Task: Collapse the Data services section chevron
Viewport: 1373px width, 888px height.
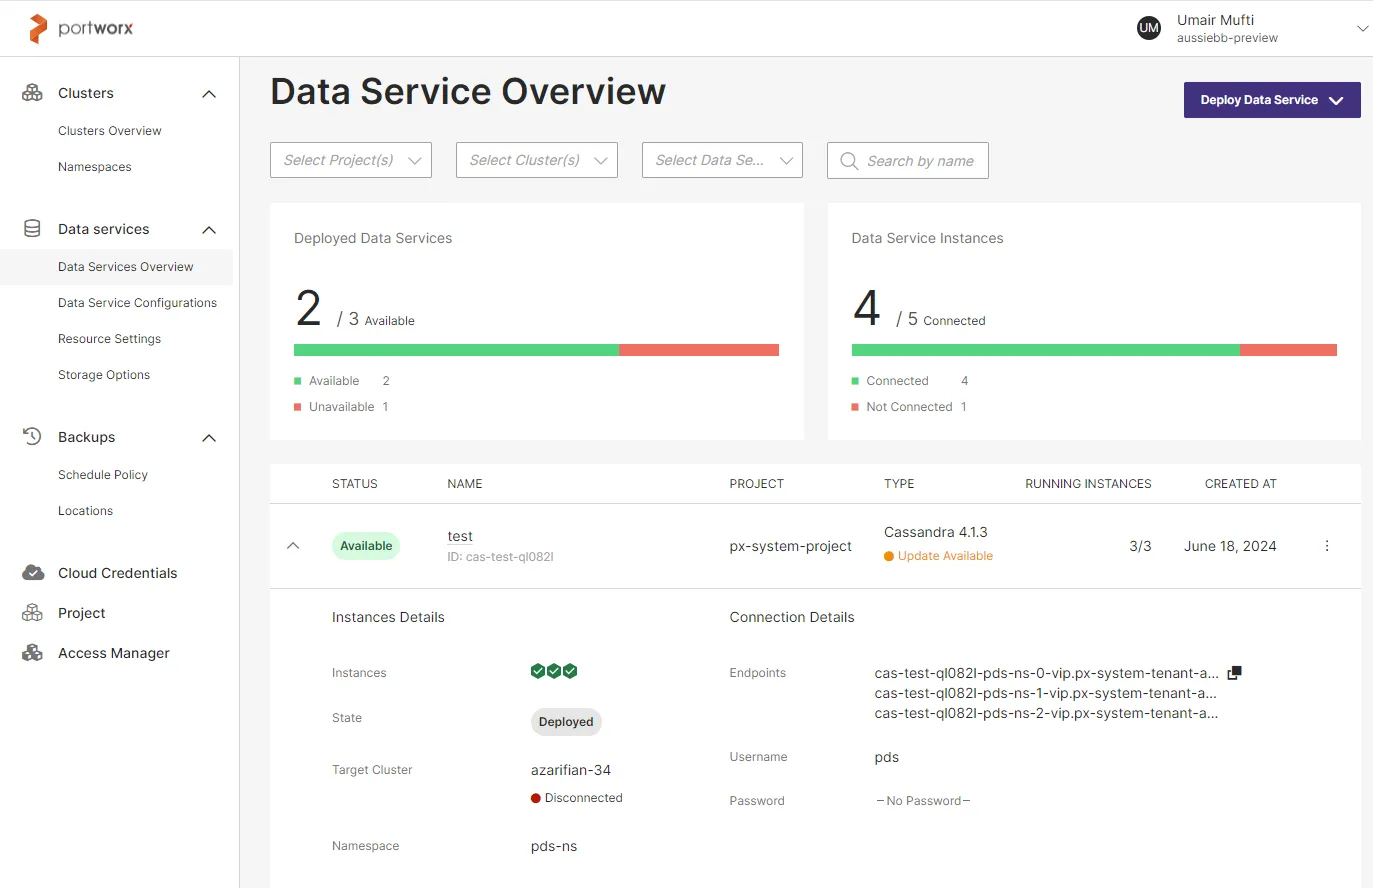Action: tap(209, 230)
